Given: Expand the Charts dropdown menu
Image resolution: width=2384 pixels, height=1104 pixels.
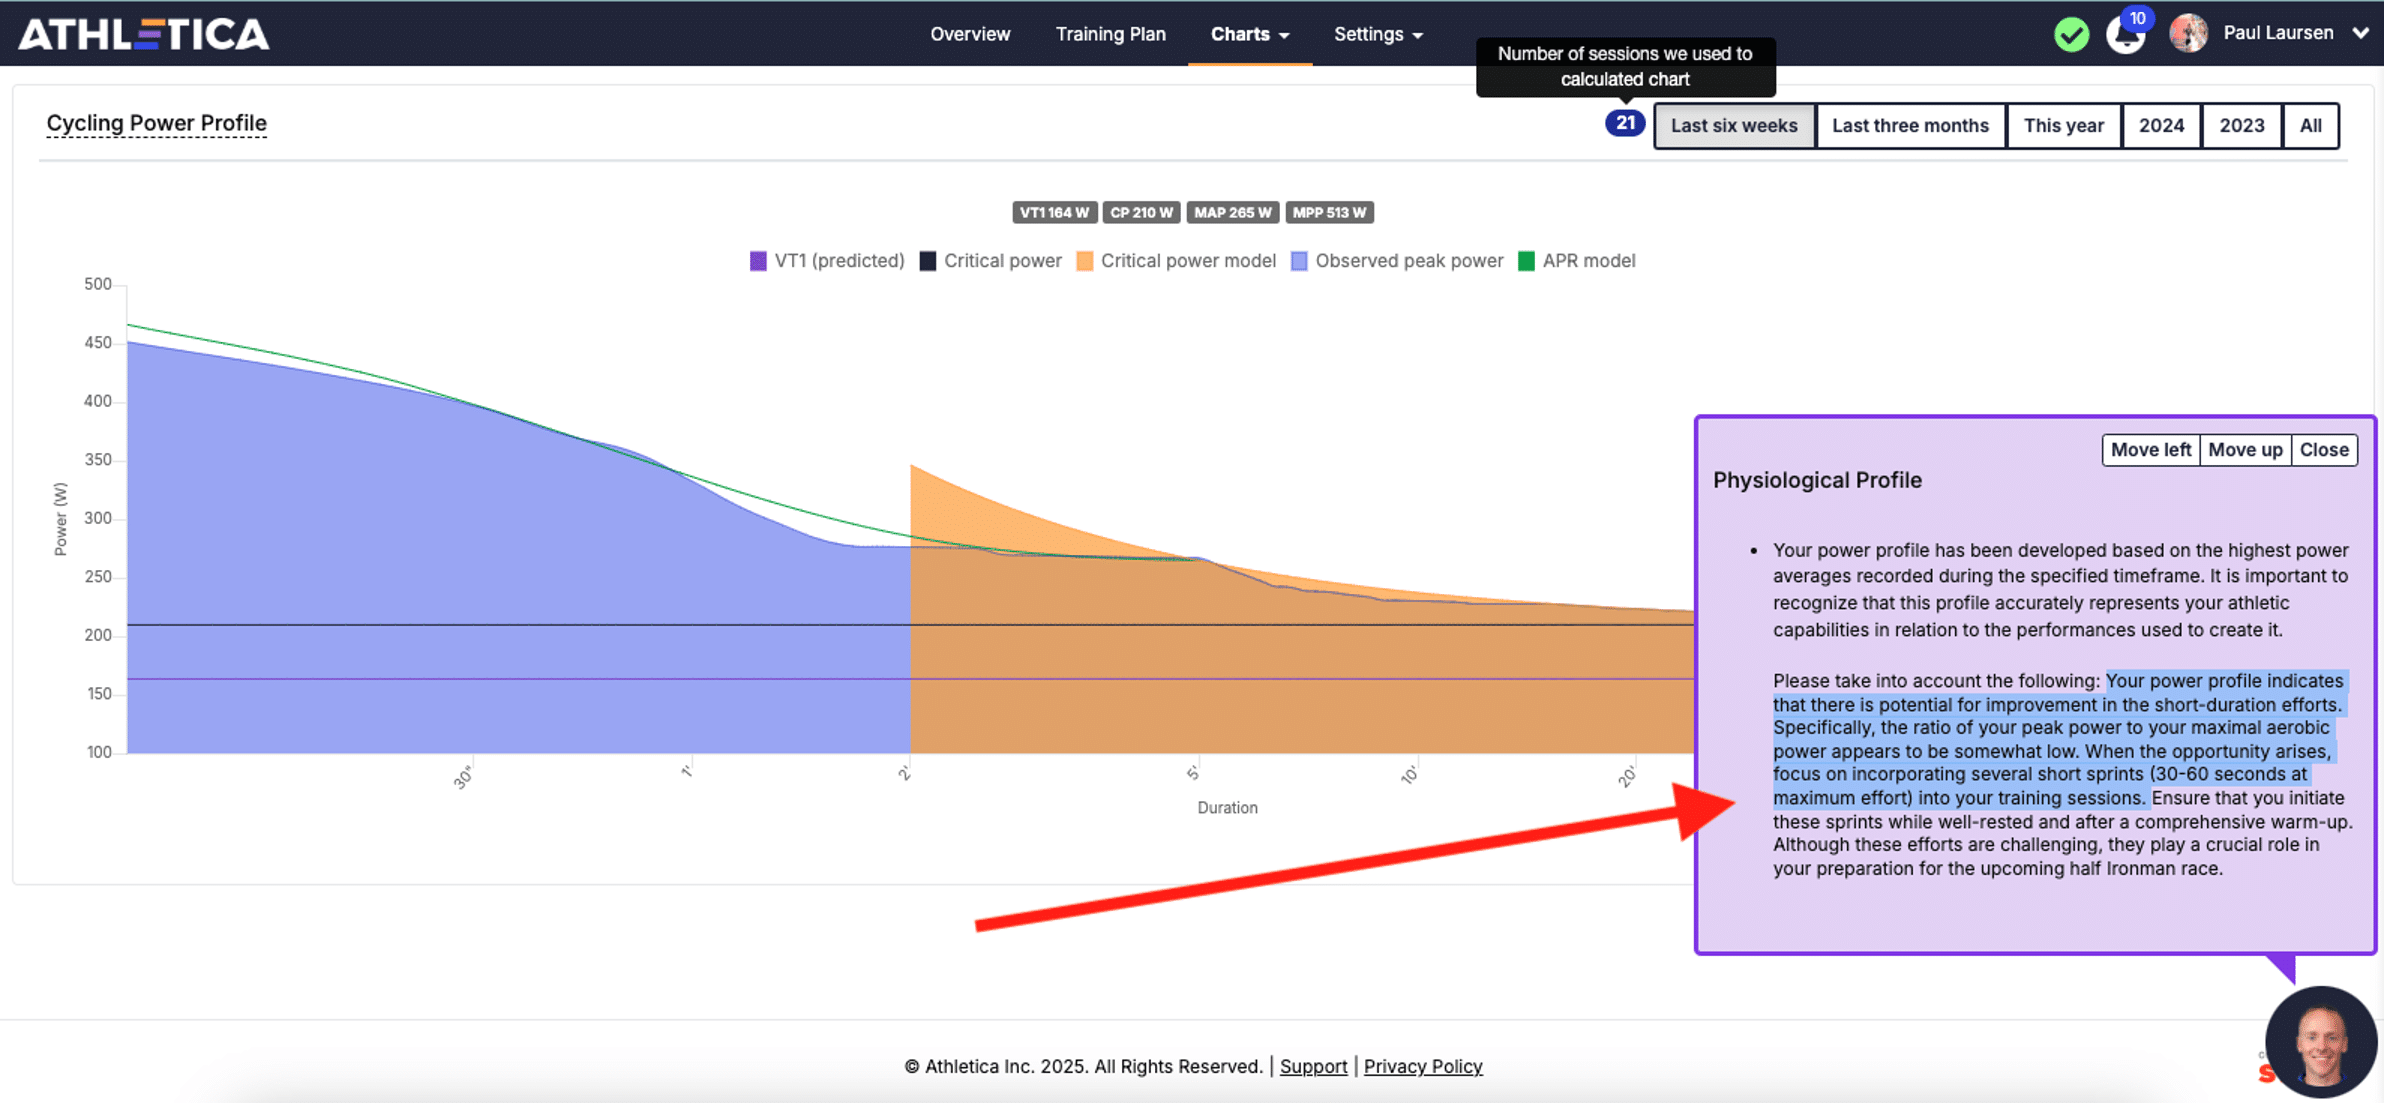Looking at the screenshot, I should pos(1250,34).
